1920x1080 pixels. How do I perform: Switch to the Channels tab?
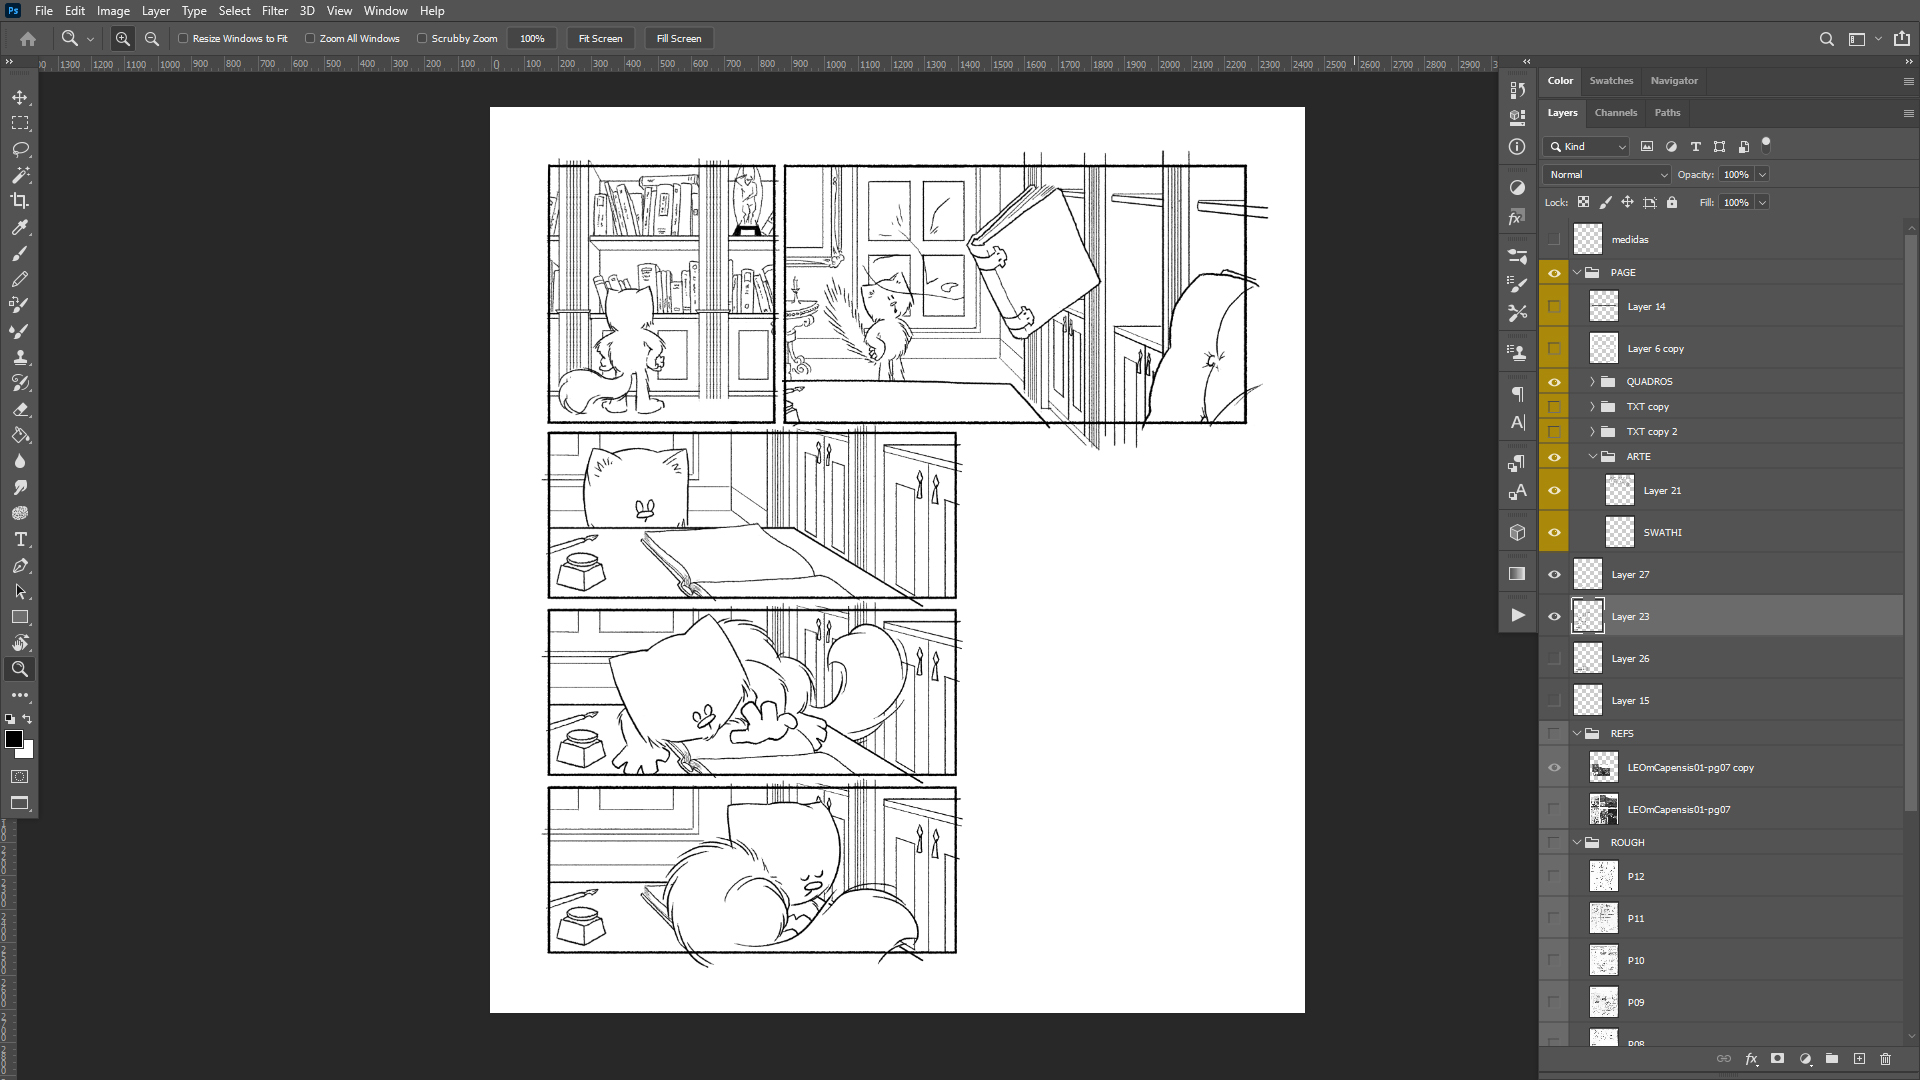coord(1615,112)
